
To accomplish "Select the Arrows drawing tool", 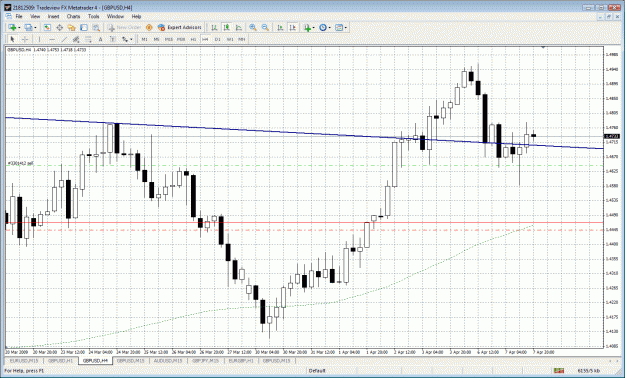I will 125,39.
